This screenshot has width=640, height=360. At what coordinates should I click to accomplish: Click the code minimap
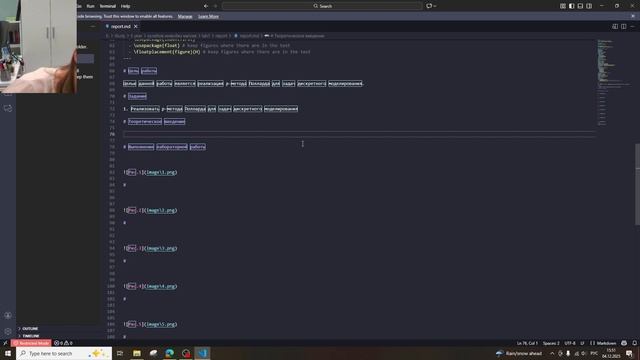pyautogui.click(x=615, y=82)
